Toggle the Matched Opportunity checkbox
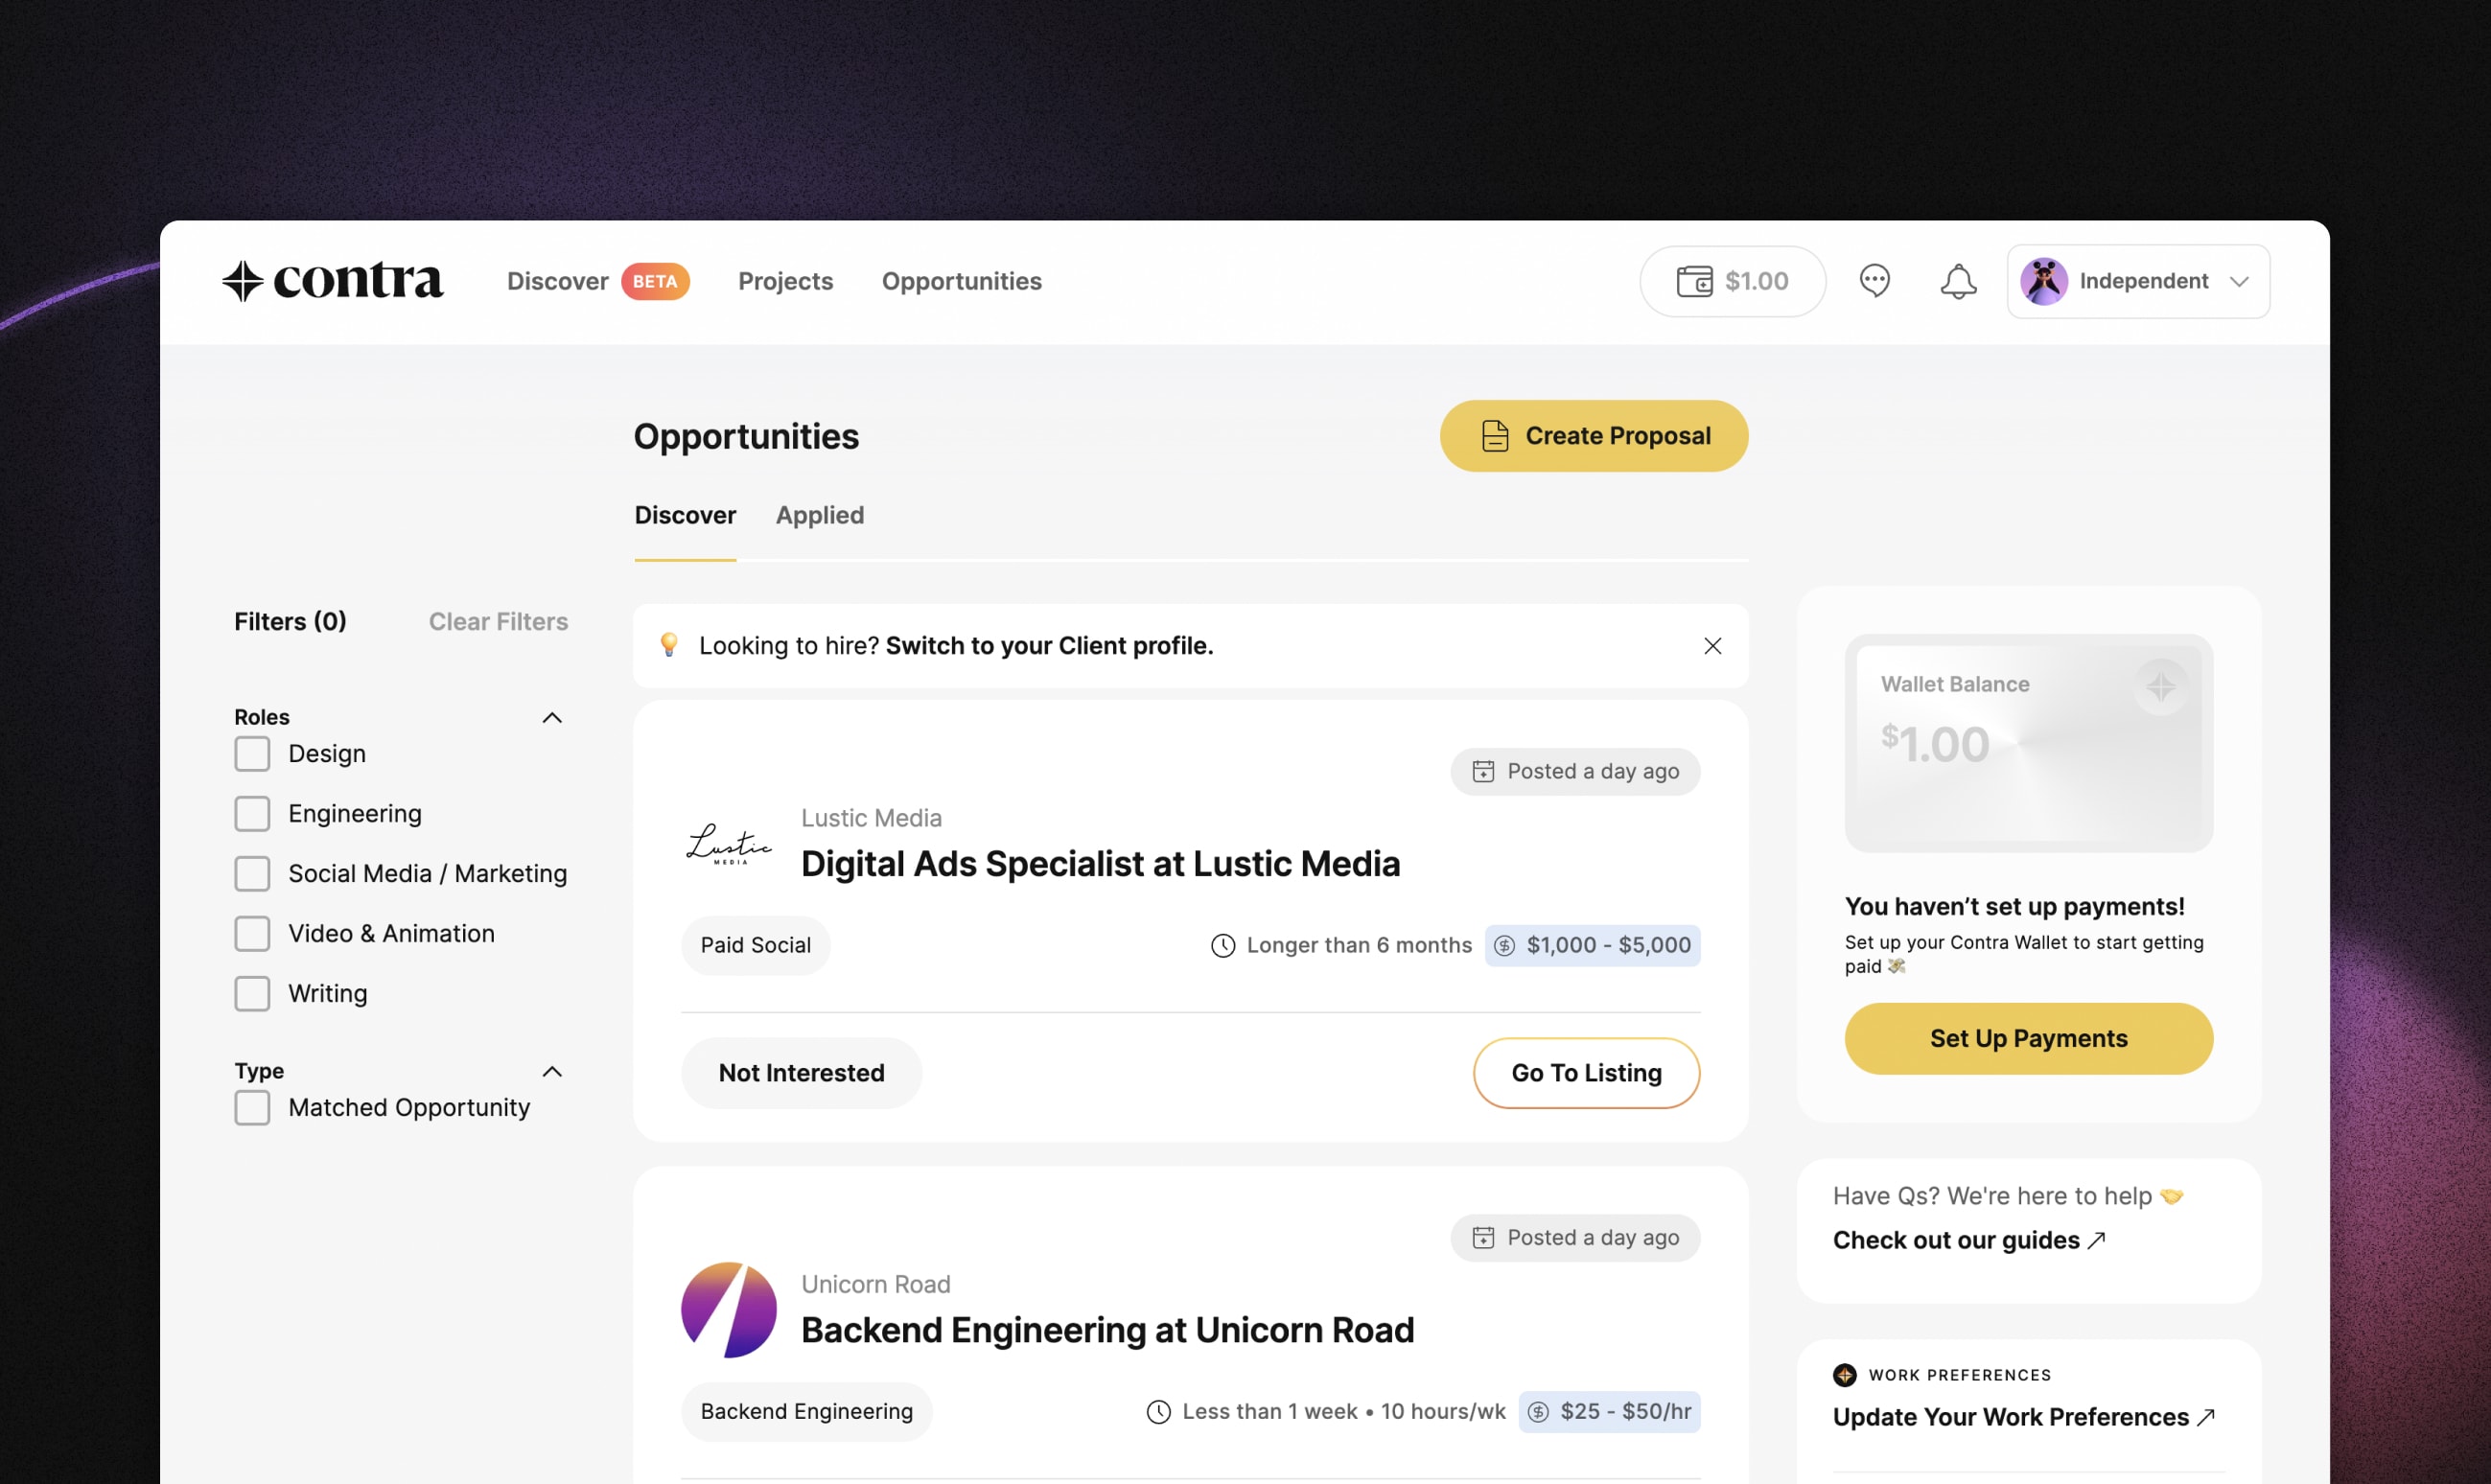The width and height of the screenshot is (2491, 1484). pos(252,1107)
